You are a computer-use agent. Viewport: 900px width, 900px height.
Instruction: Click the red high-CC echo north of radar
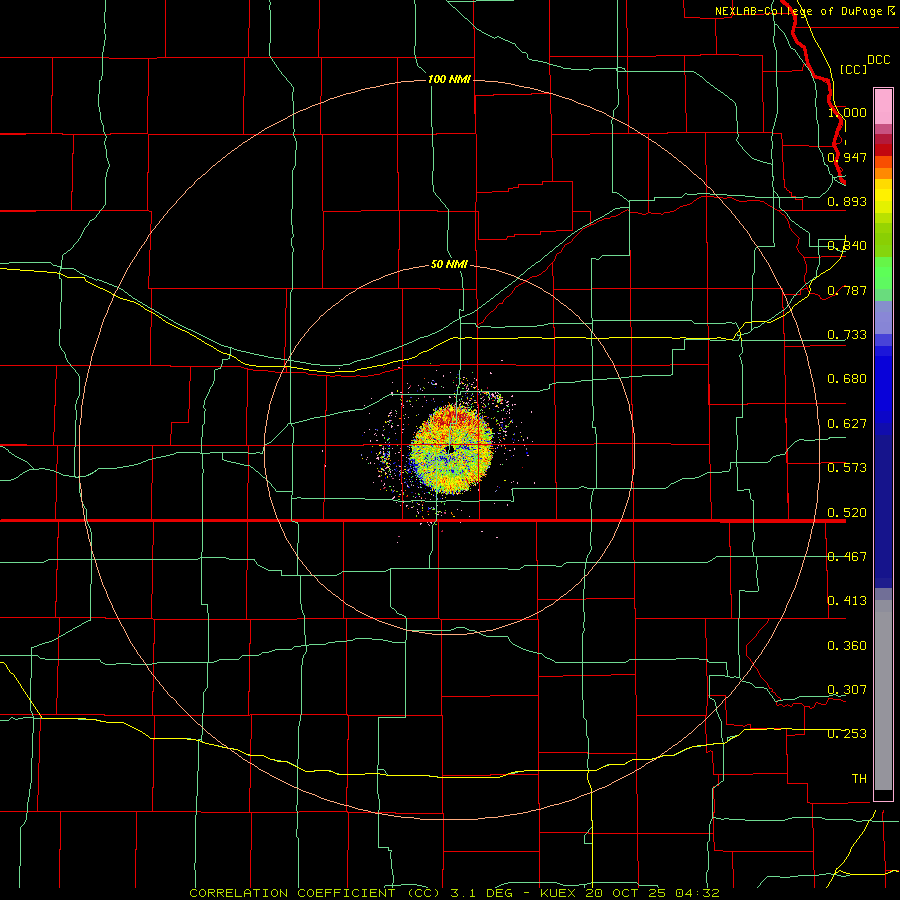coord(453,419)
